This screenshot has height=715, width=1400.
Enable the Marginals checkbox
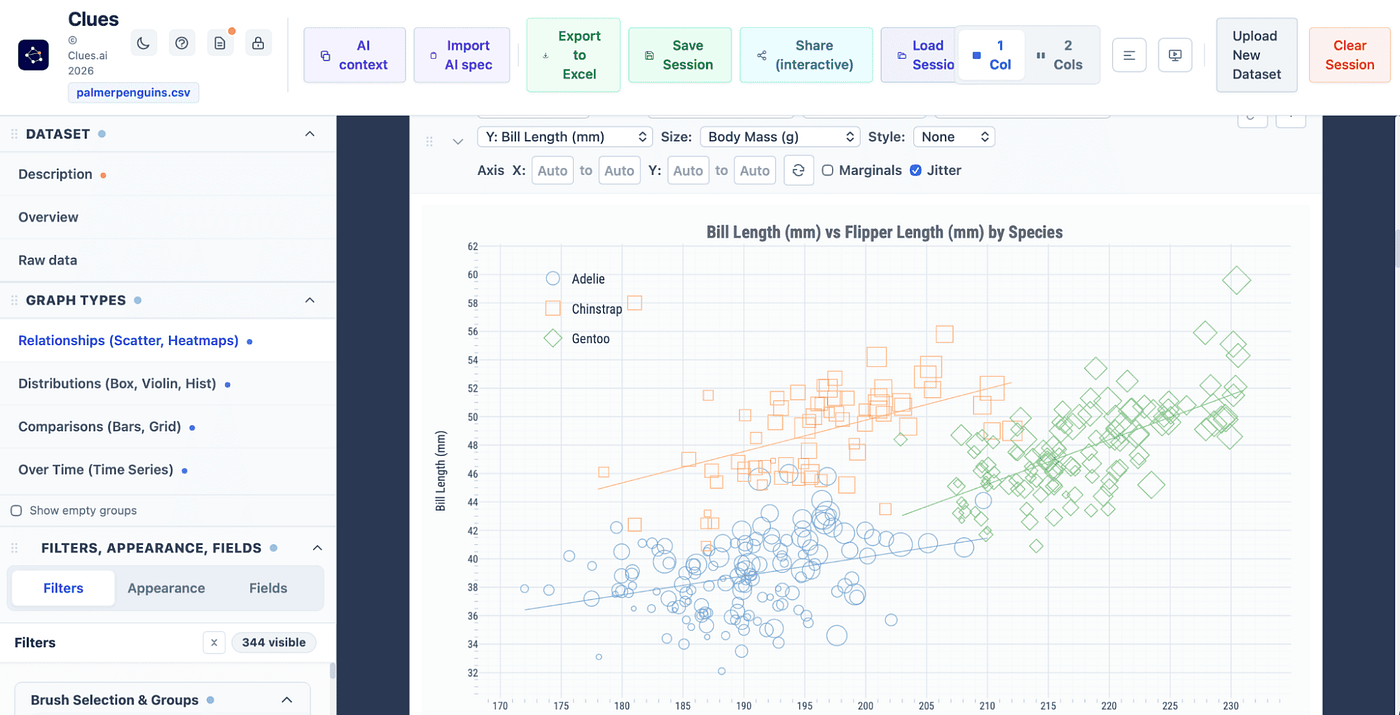click(x=828, y=171)
